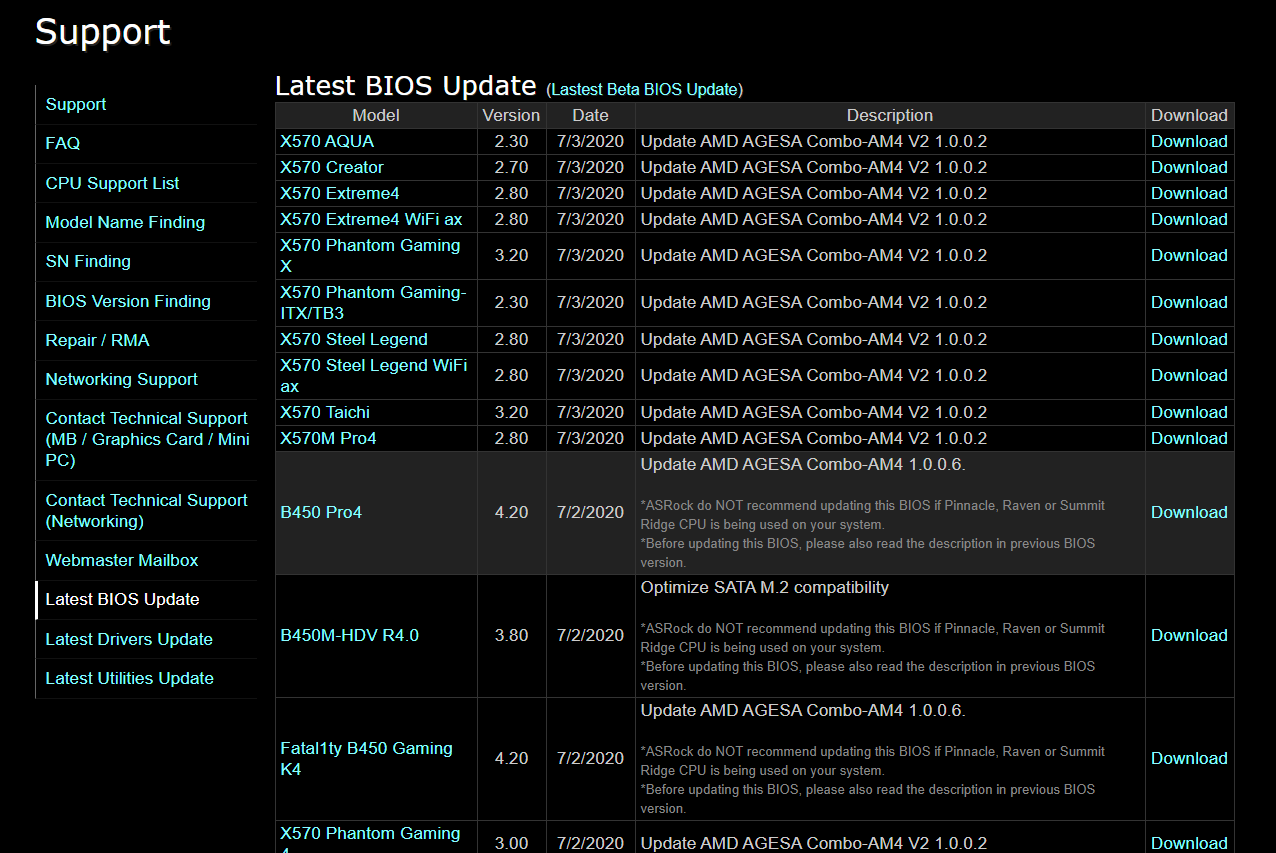Download BIOS for X570M Pro4
Viewport: 1276px width, 853px height.
(x=1189, y=438)
